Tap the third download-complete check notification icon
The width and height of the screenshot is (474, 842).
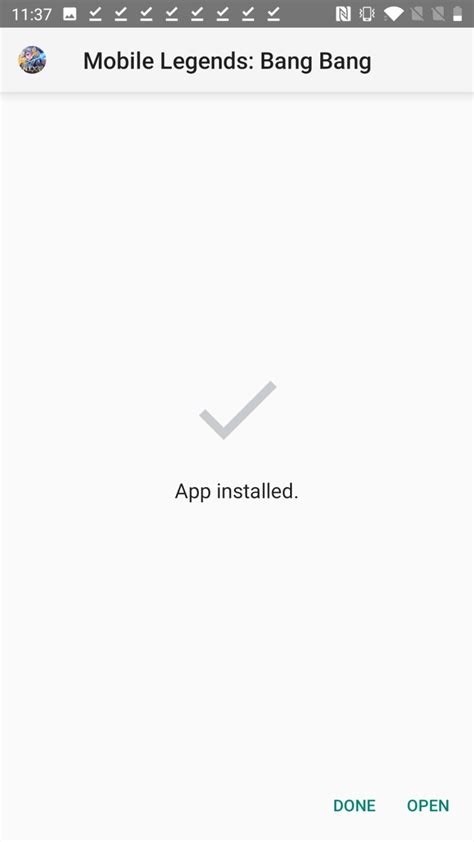pyautogui.click(x=146, y=14)
